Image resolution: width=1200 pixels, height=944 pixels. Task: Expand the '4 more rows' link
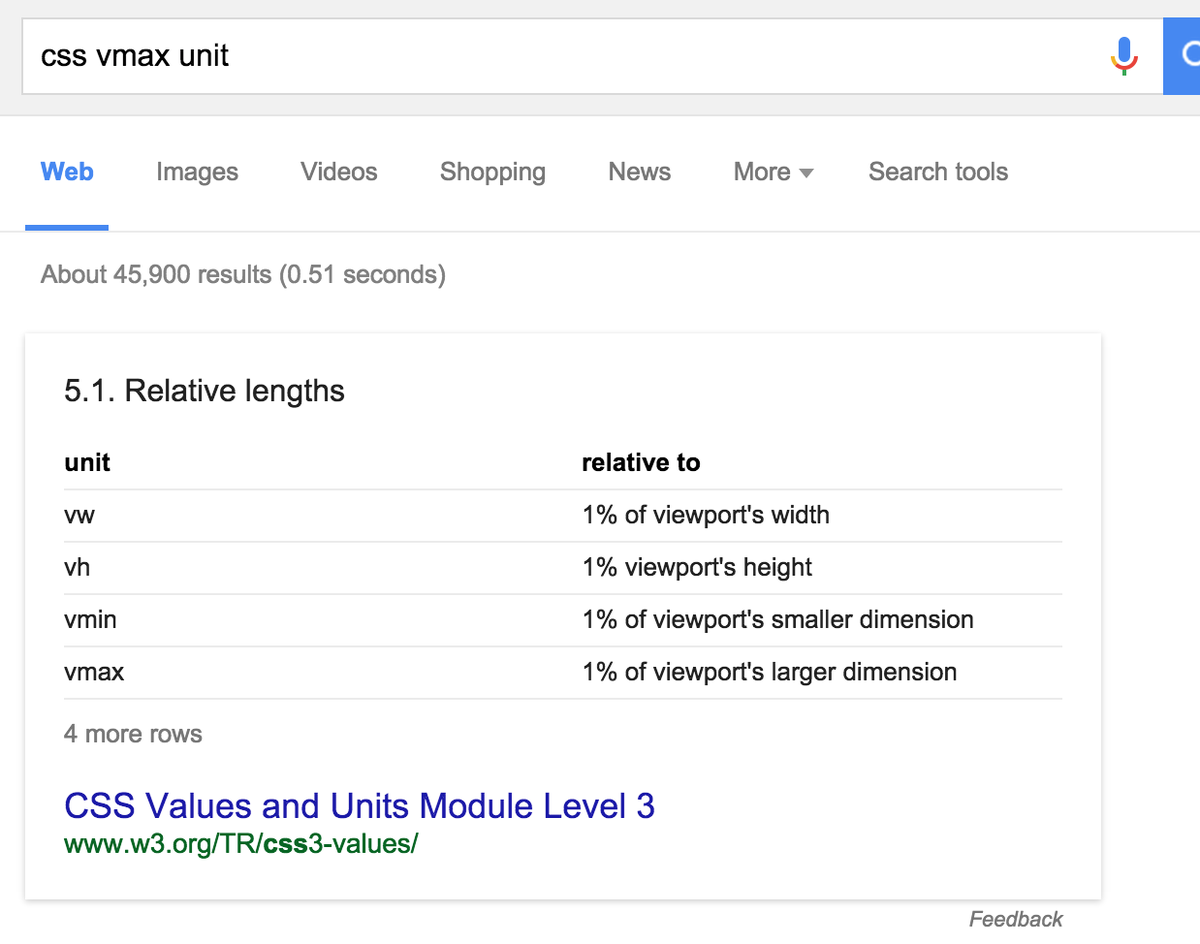[x=133, y=734]
